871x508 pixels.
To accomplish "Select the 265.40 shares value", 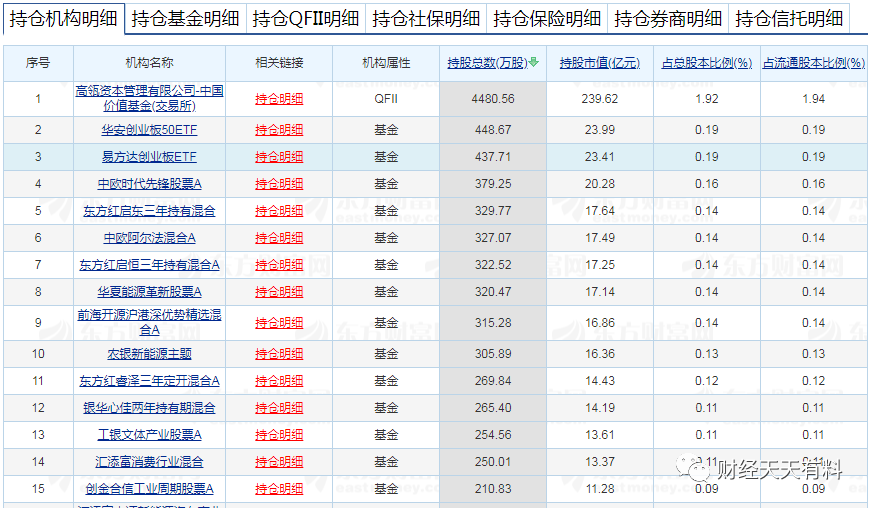I will click(493, 408).
